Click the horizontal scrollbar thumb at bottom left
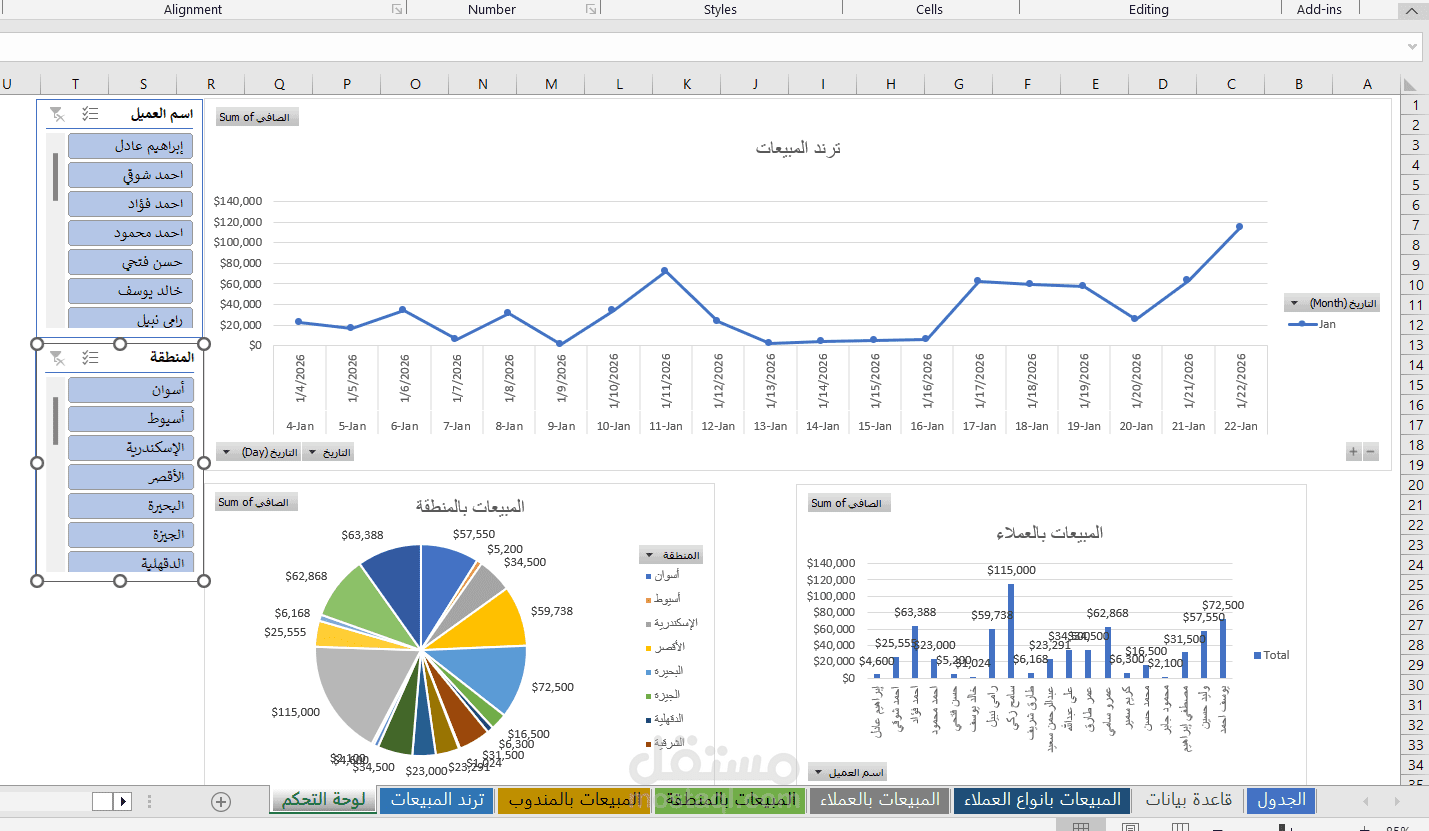This screenshot has width=1429, height=831. (x=102, y=801)
